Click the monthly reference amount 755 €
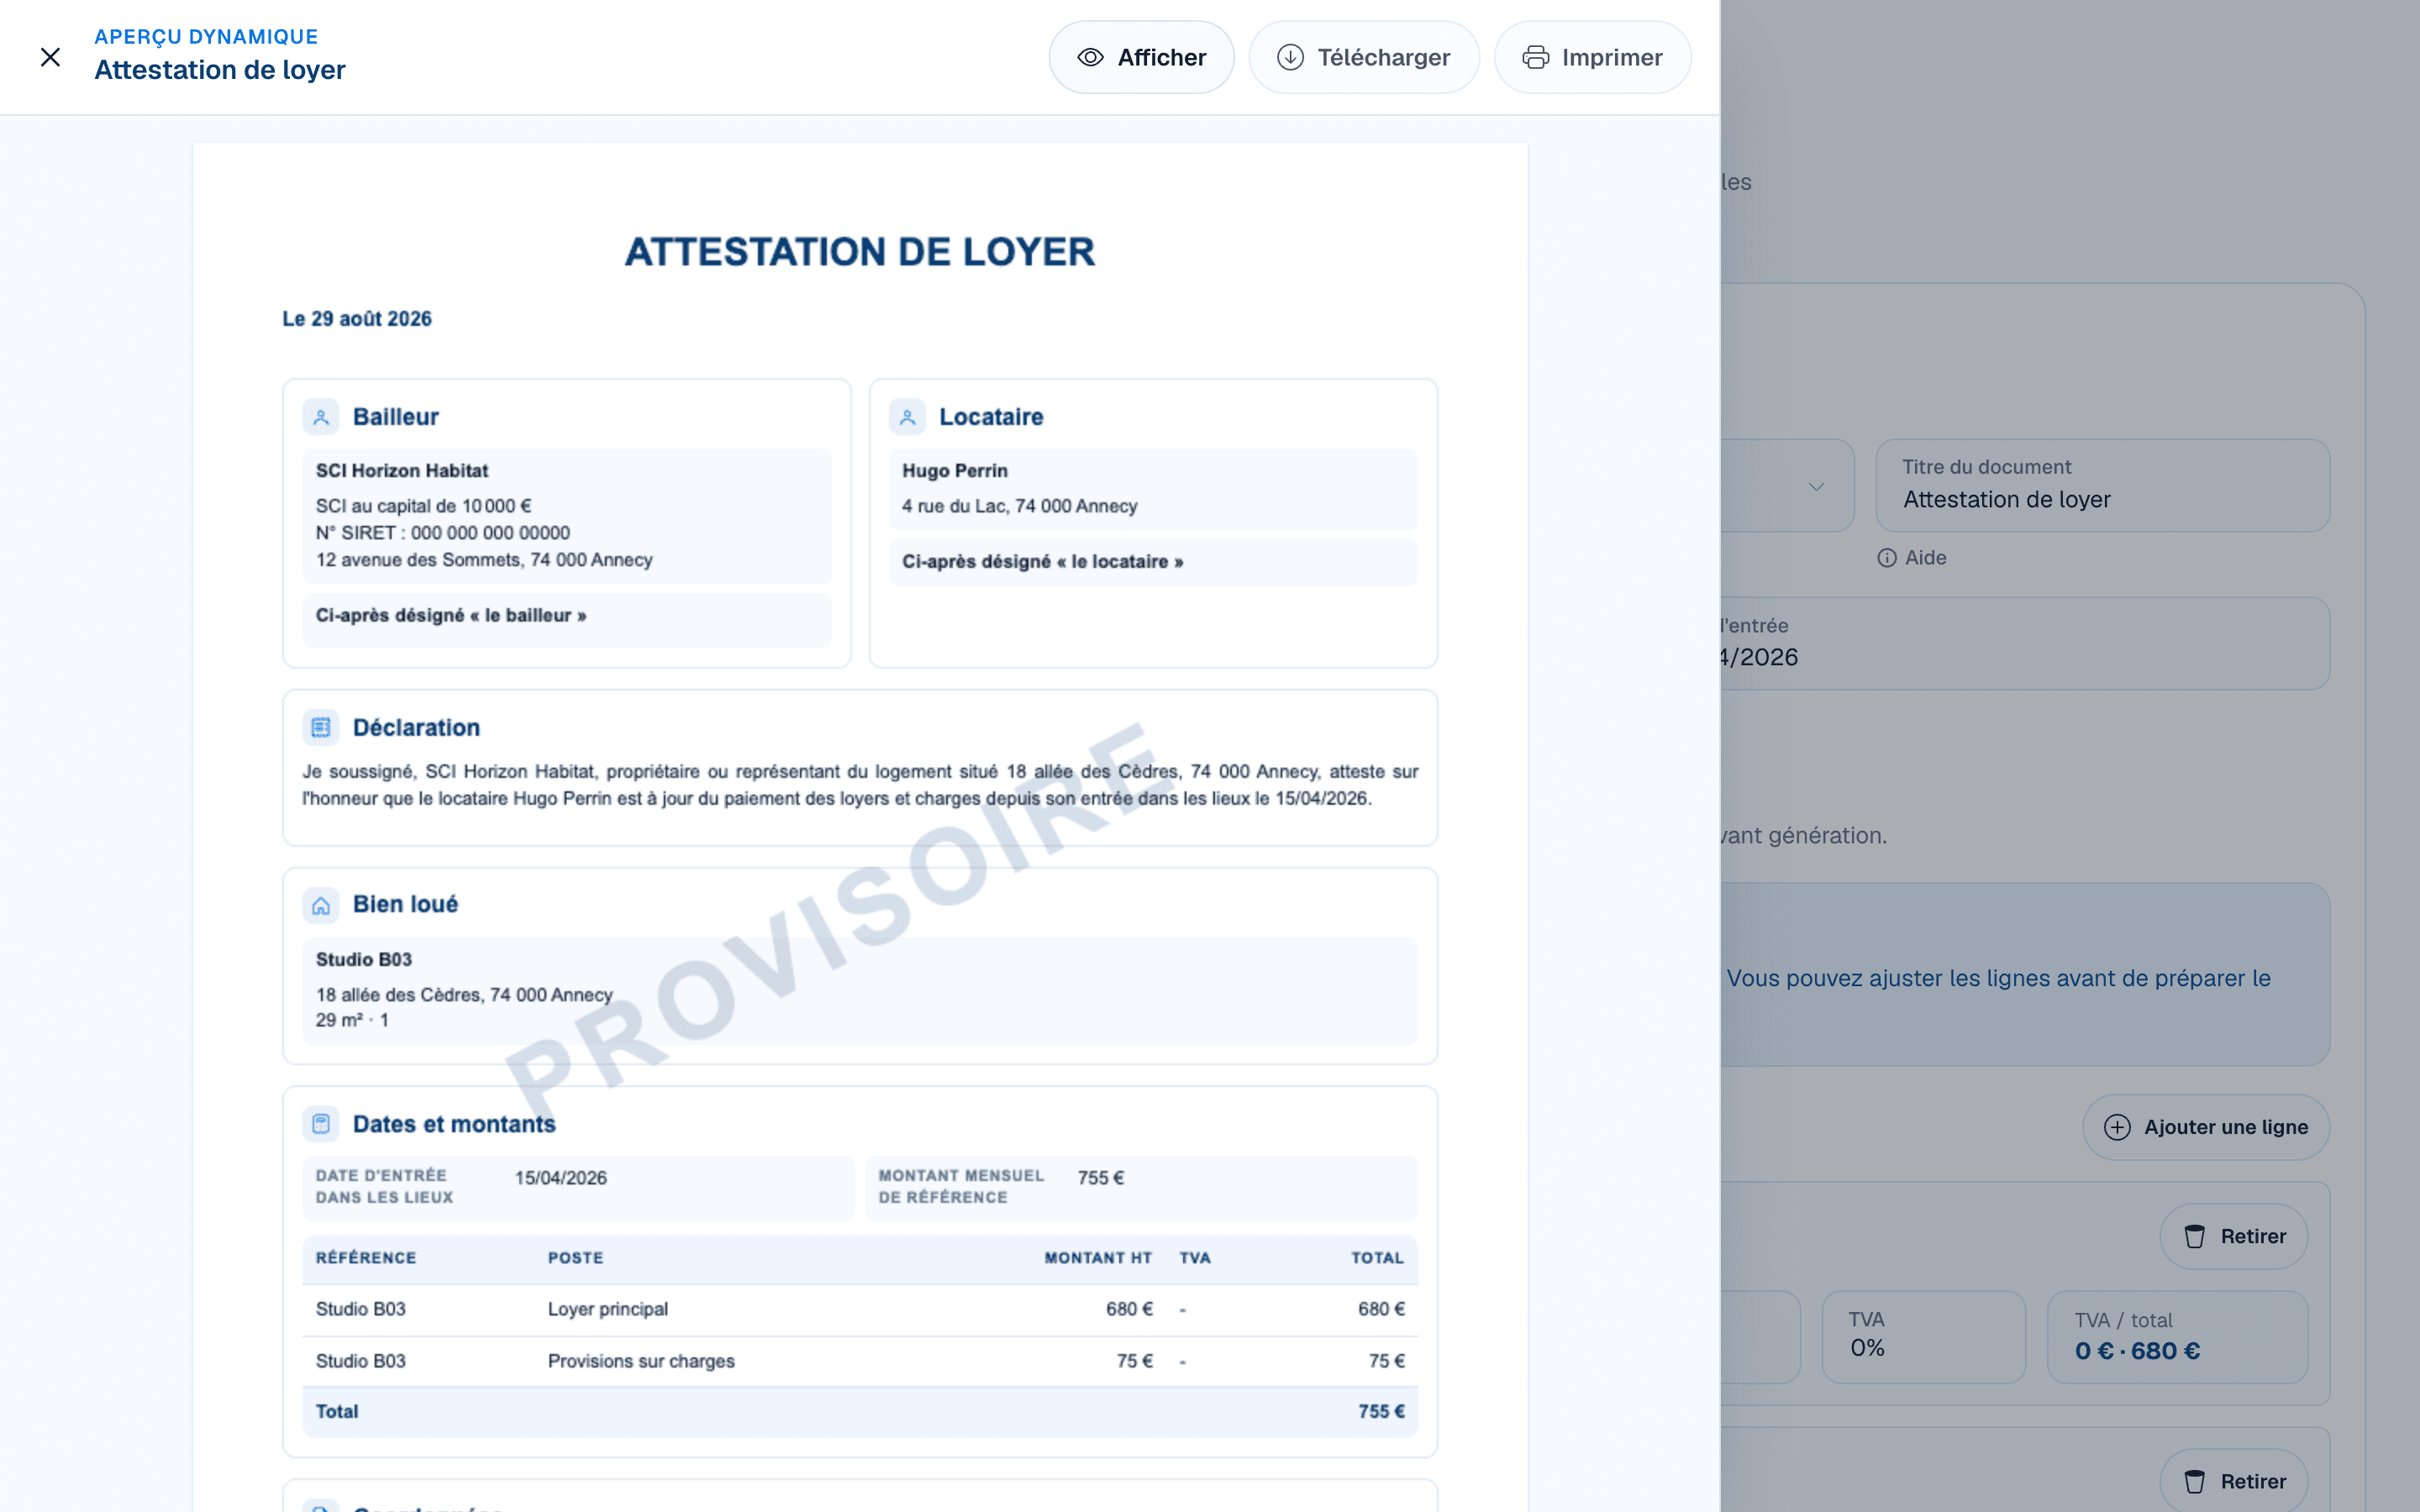 pos(1101,1178)
